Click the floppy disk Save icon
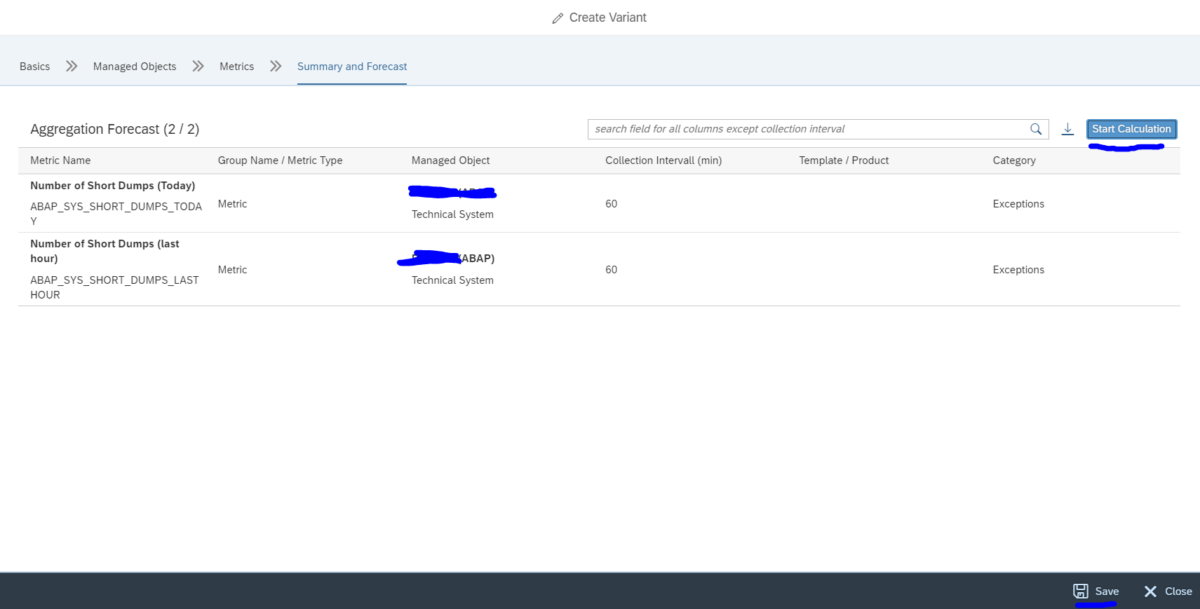Screen dimensions: 1200x609 coord(1081,590)
